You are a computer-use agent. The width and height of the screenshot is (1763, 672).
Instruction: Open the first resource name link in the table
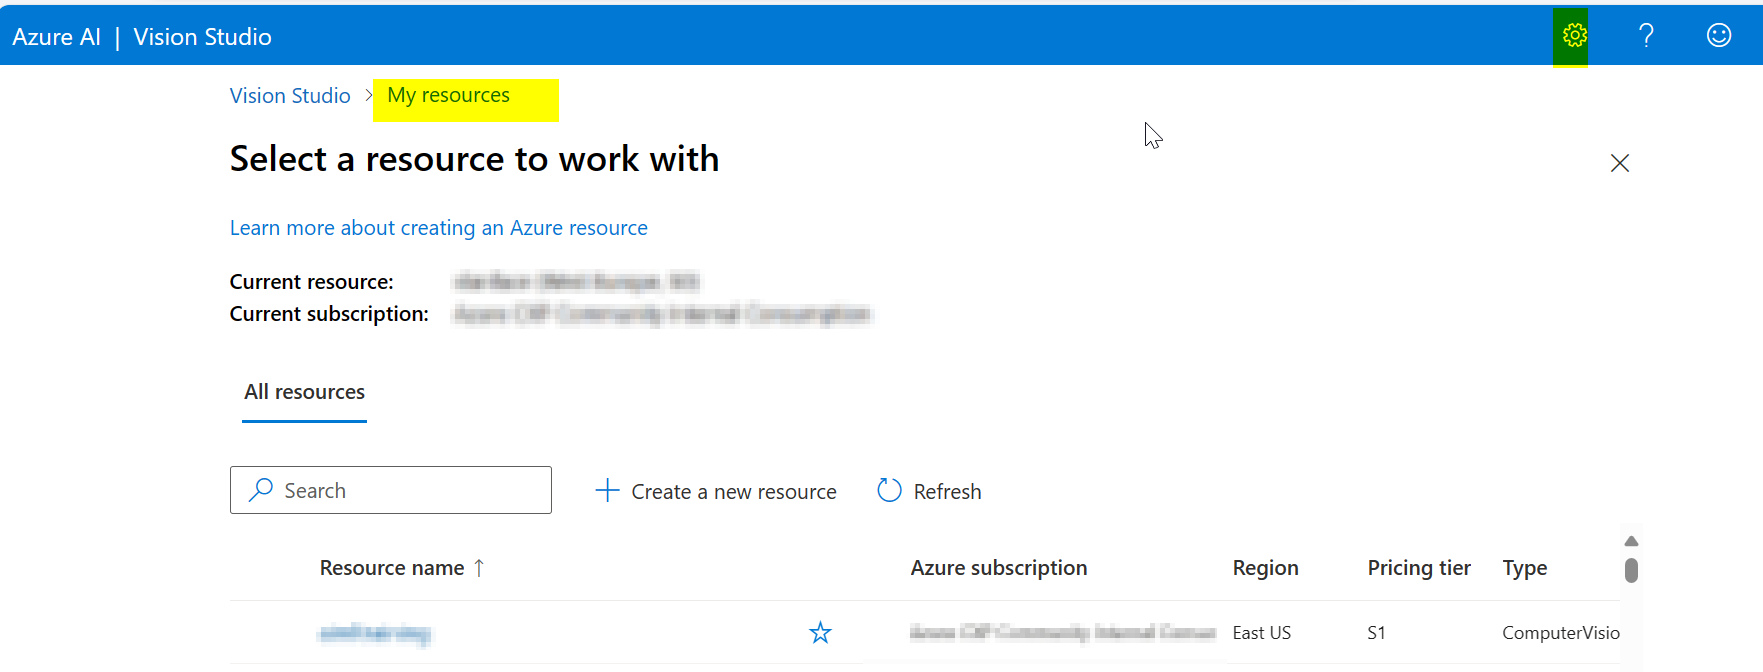375,632
